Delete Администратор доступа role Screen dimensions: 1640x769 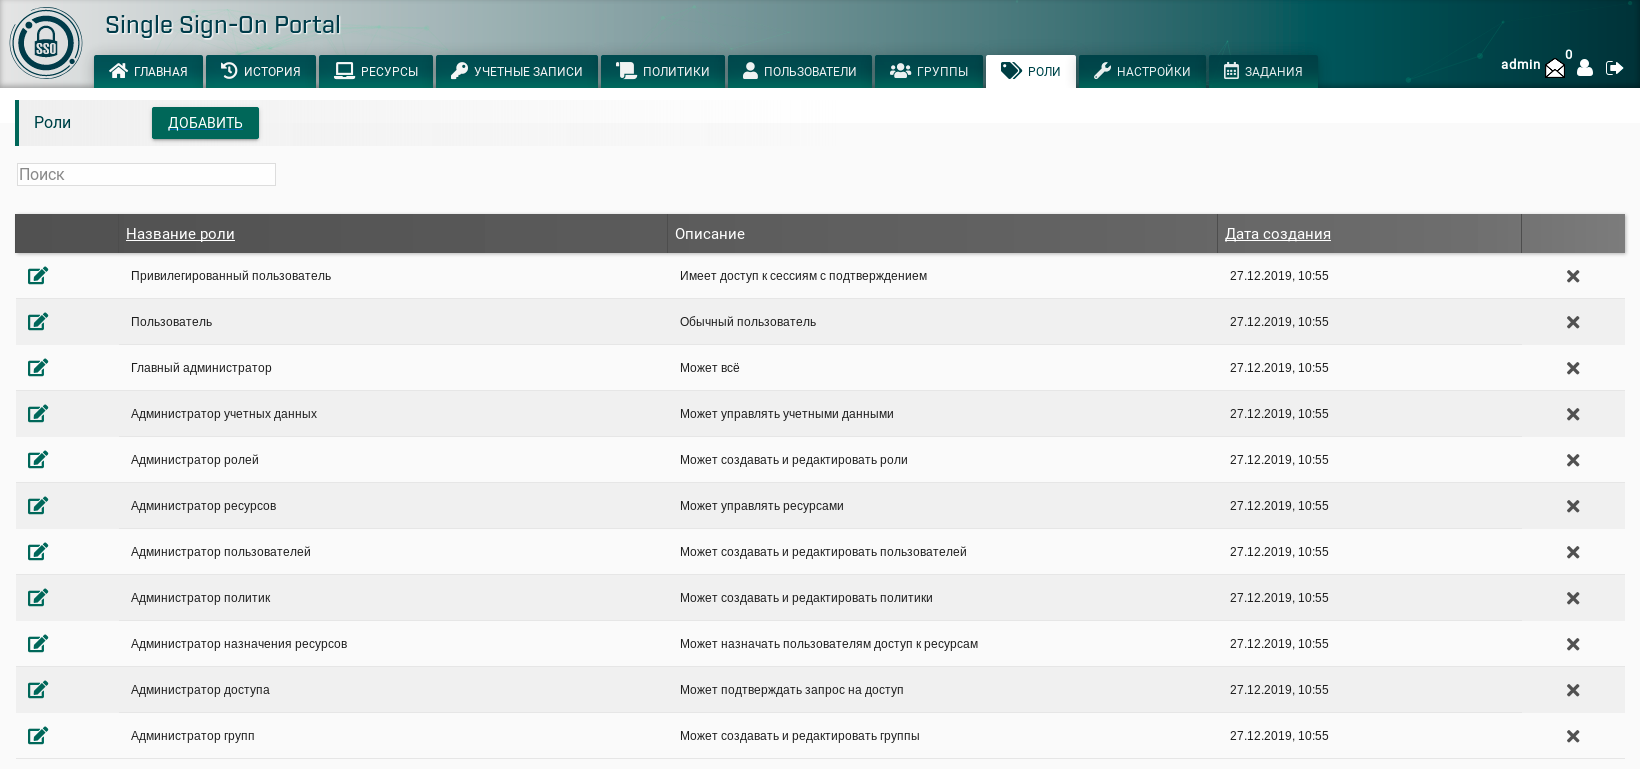(x=1573, y=690)
